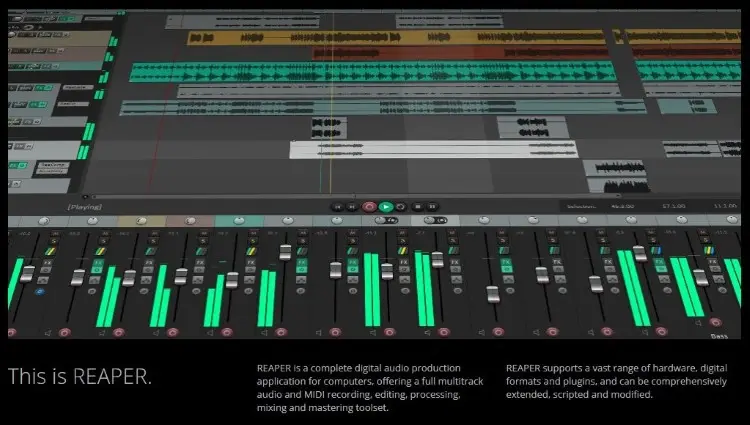Mute the first mixer channel with M button
The height and width of the screenshot is (425, 750).
pos(55,233)
